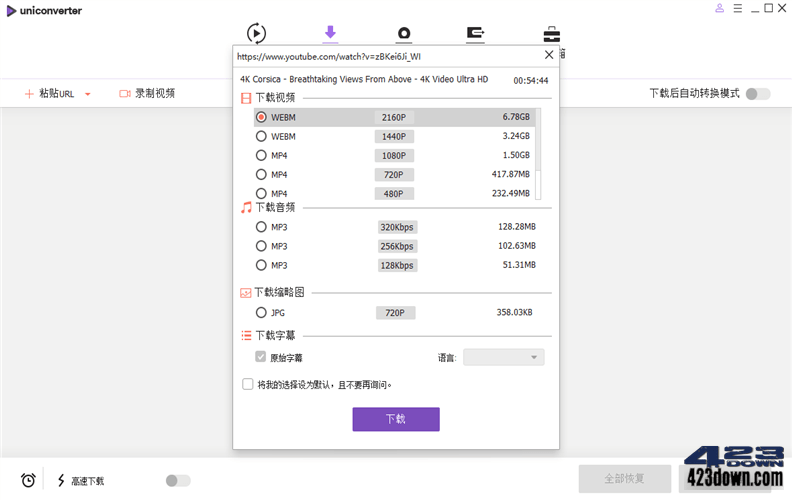The image size is (792, 500).
Task: Toggle the high-speed download switch
Action: click(177, 481)
